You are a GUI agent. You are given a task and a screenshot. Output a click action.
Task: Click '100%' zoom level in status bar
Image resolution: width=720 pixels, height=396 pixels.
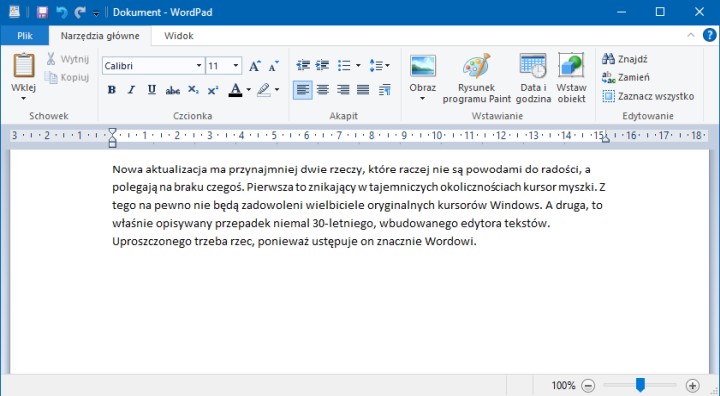(x=563, y=385)
